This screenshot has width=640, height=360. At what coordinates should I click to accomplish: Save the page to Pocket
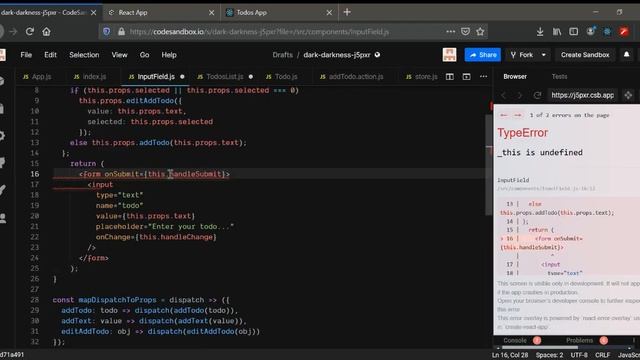[465, 31]
